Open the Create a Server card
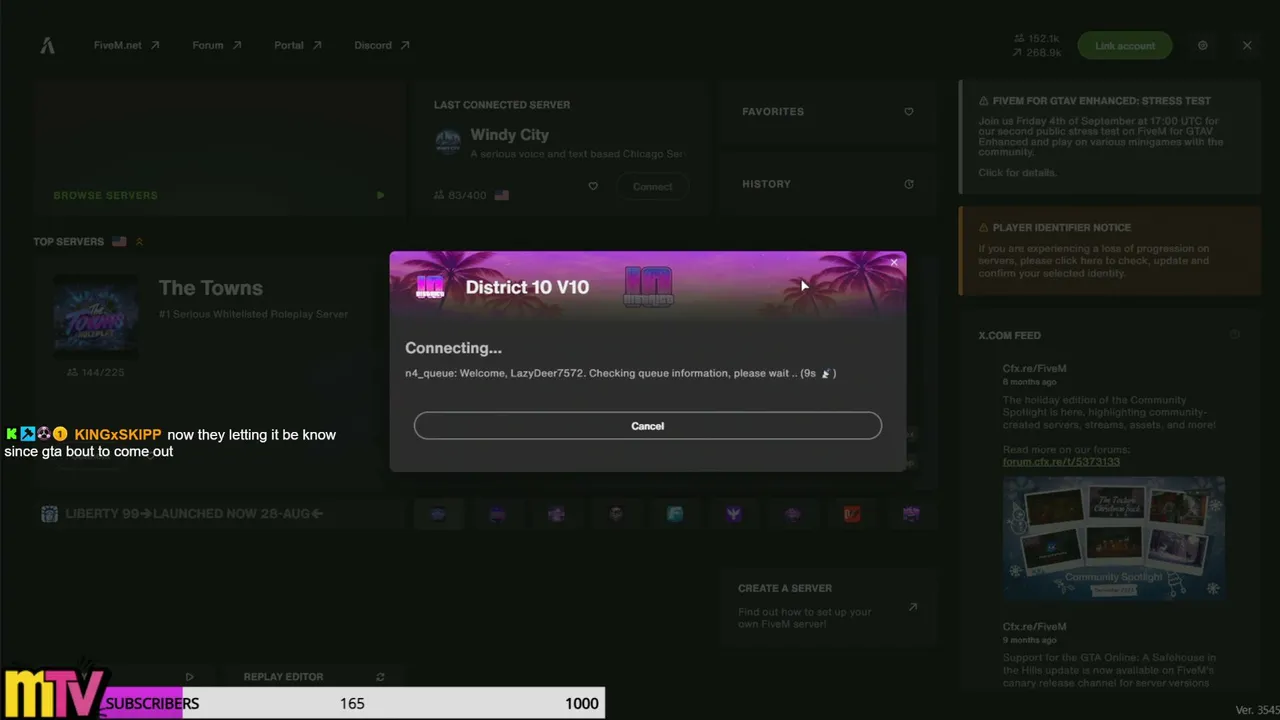 (828, 606)
